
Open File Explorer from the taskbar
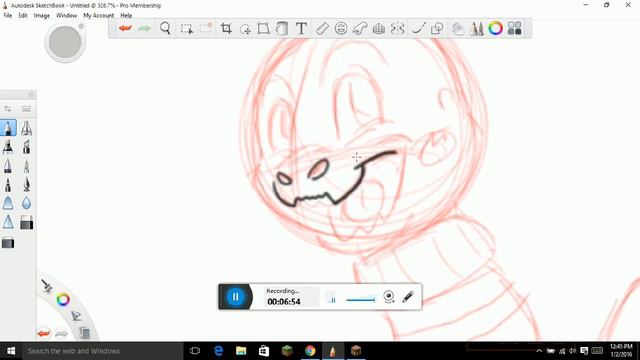[x=241, y=351]
